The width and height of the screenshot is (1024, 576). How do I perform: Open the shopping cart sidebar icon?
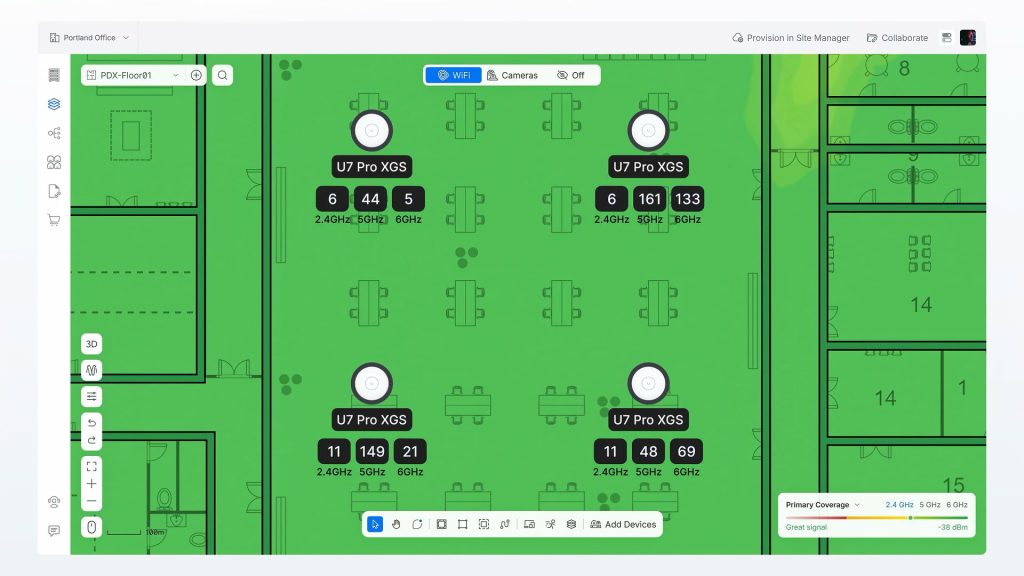[54, 220]
